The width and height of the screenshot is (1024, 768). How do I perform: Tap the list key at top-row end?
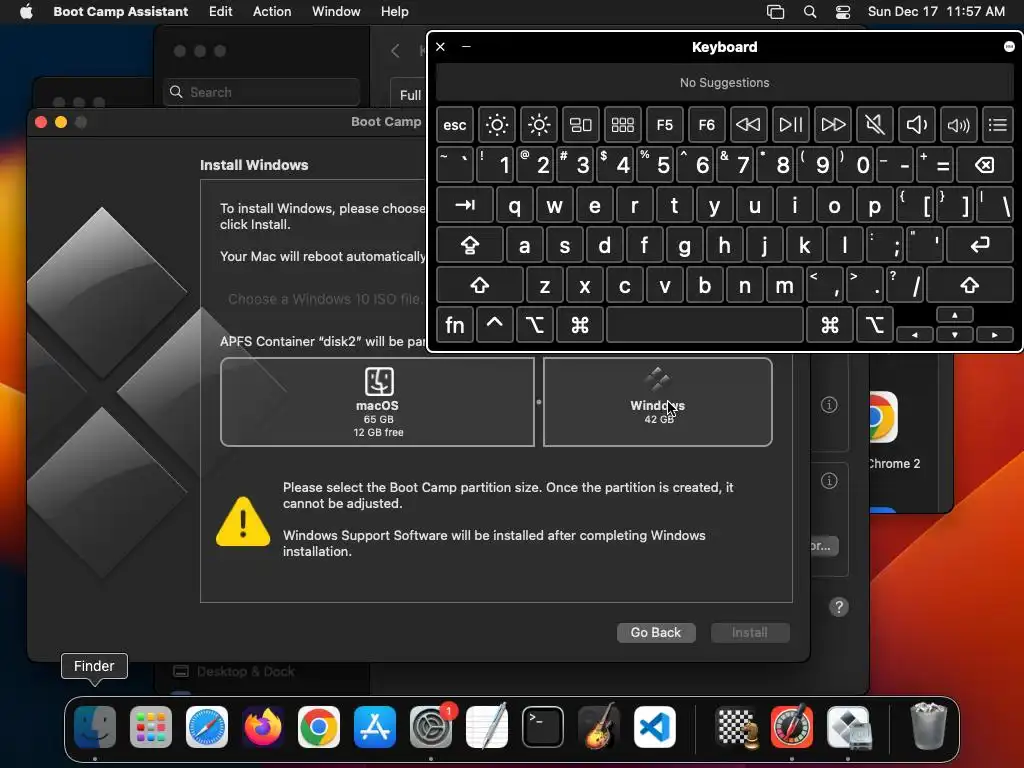click(998, 125)
